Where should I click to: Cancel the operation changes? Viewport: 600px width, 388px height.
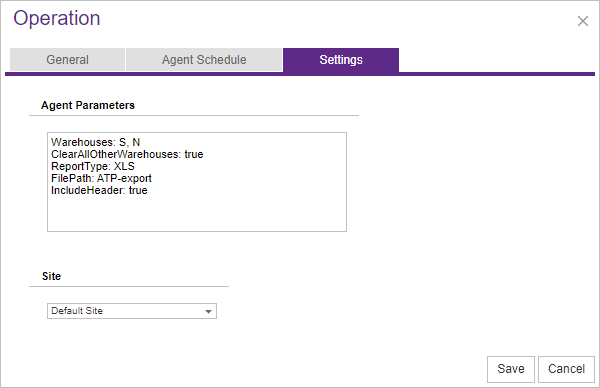566,369
